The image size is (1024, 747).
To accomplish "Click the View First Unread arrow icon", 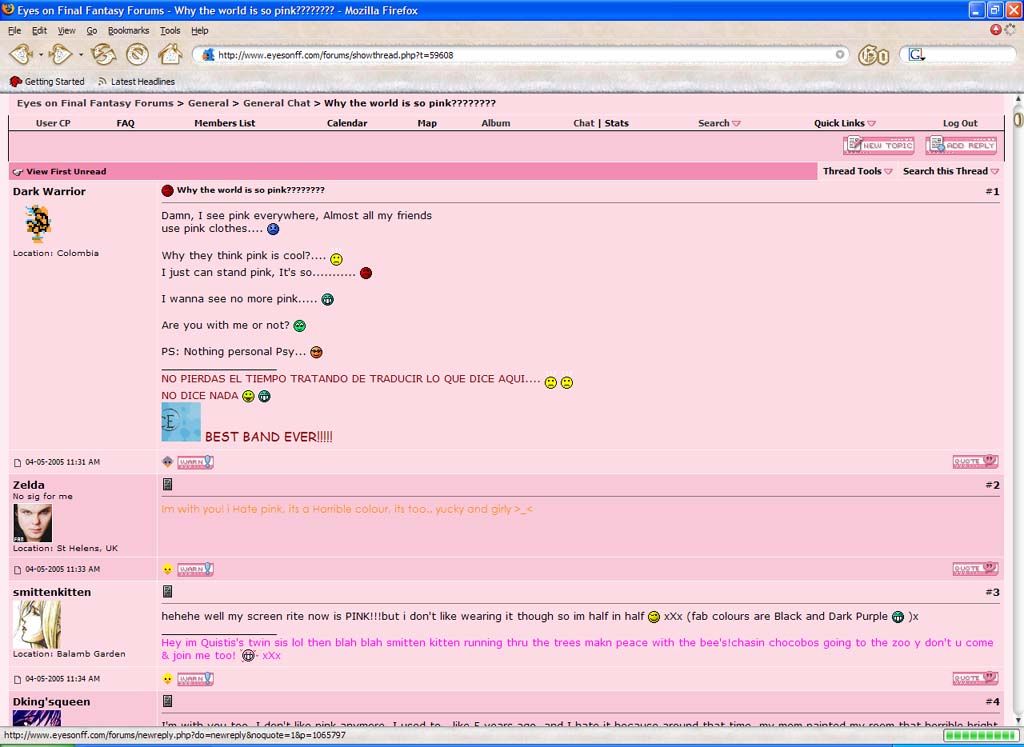I will 18,172.
